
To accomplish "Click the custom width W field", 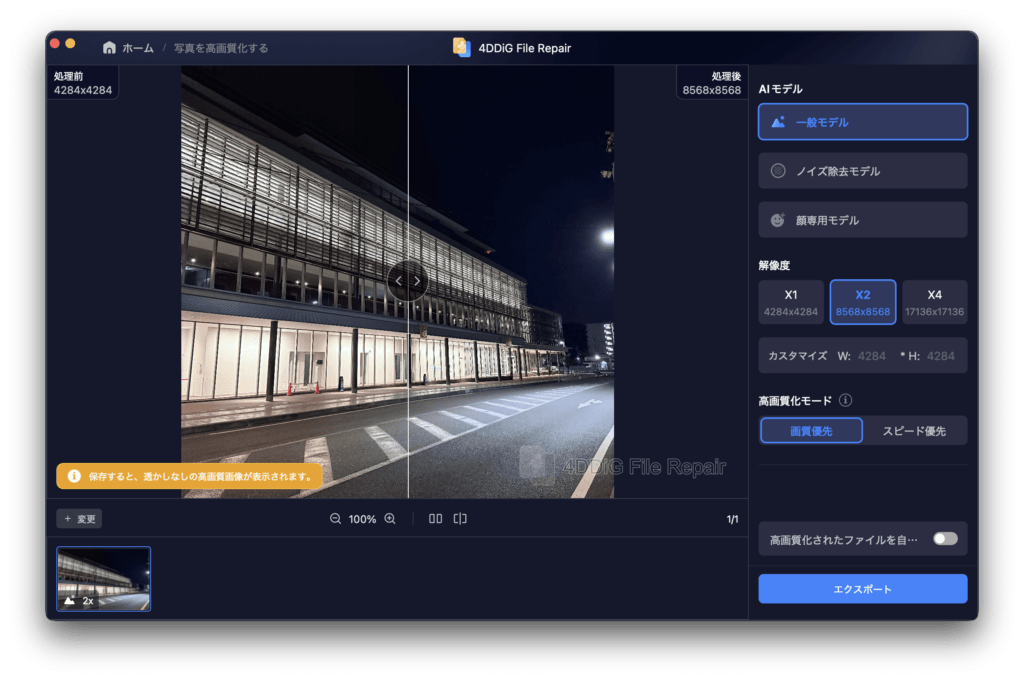I will click(x=872, y=356).
